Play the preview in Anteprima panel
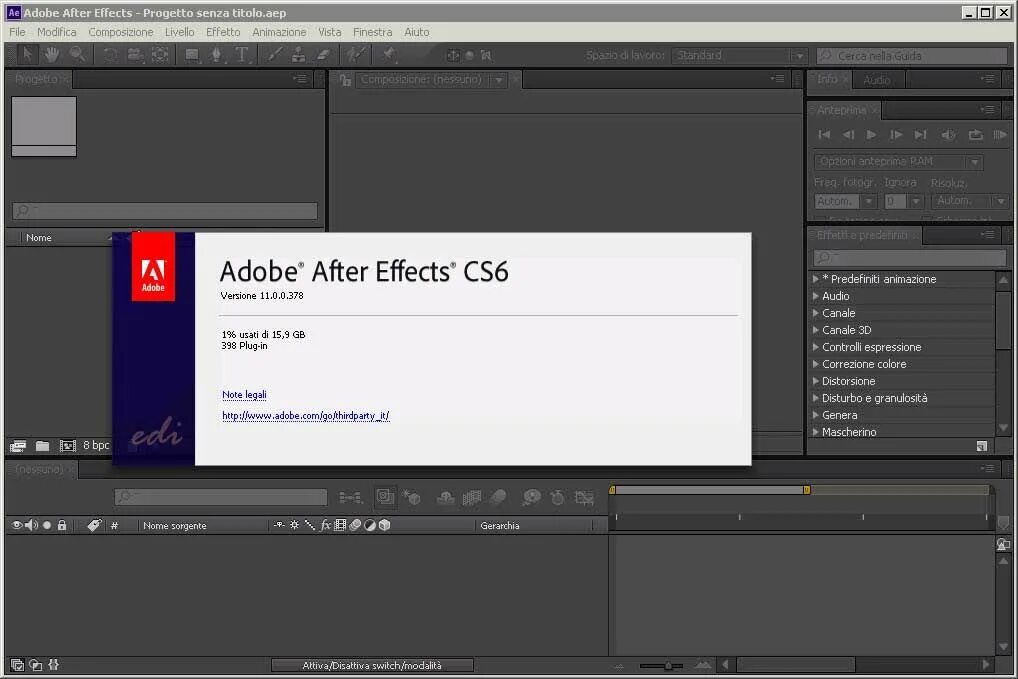 click(871, 135)
